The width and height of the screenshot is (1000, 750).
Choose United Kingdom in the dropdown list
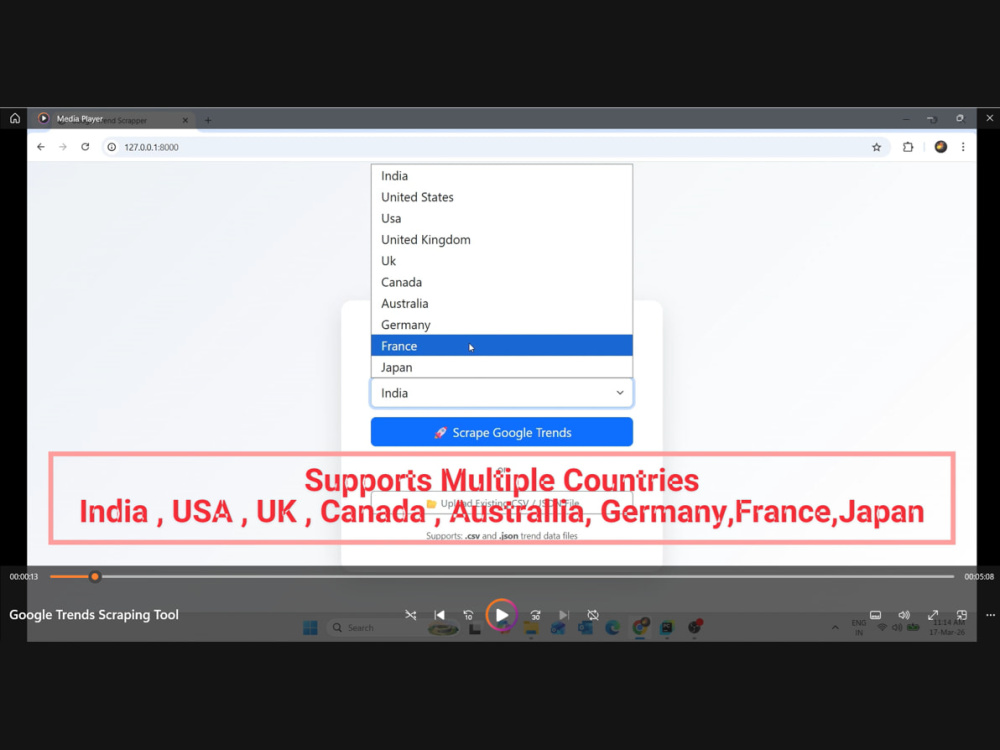(x=501, y=240)
